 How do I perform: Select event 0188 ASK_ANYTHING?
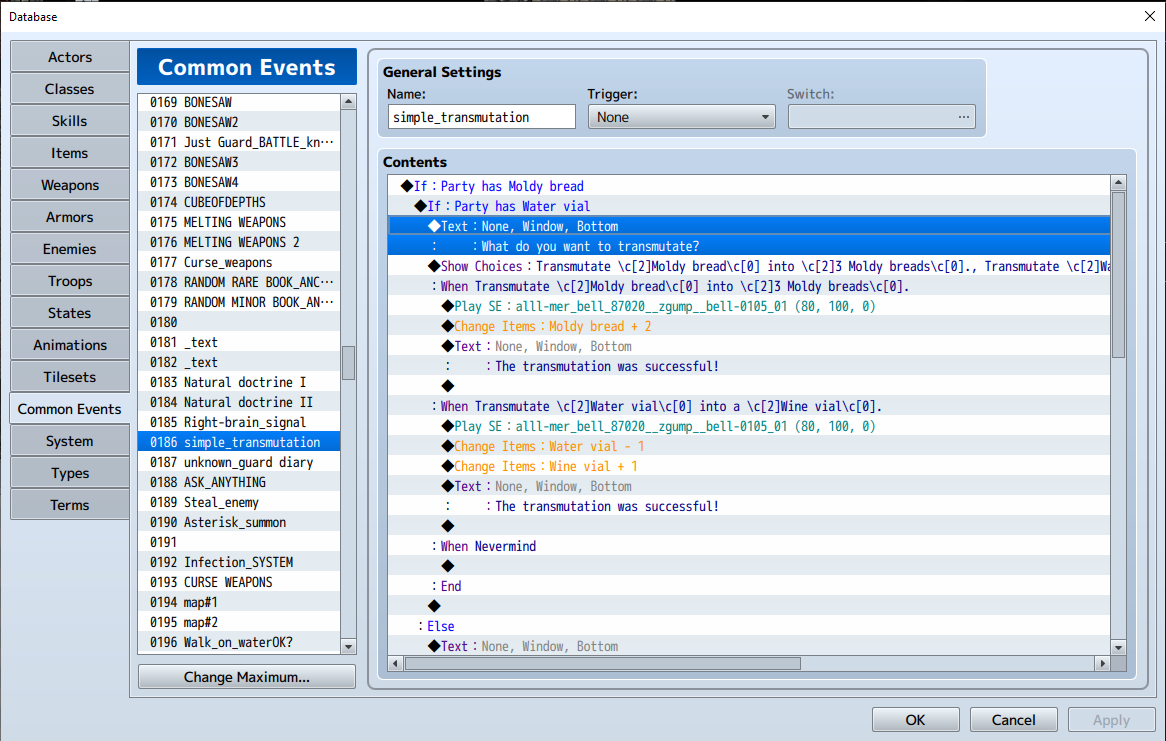(x=239, y=482)
